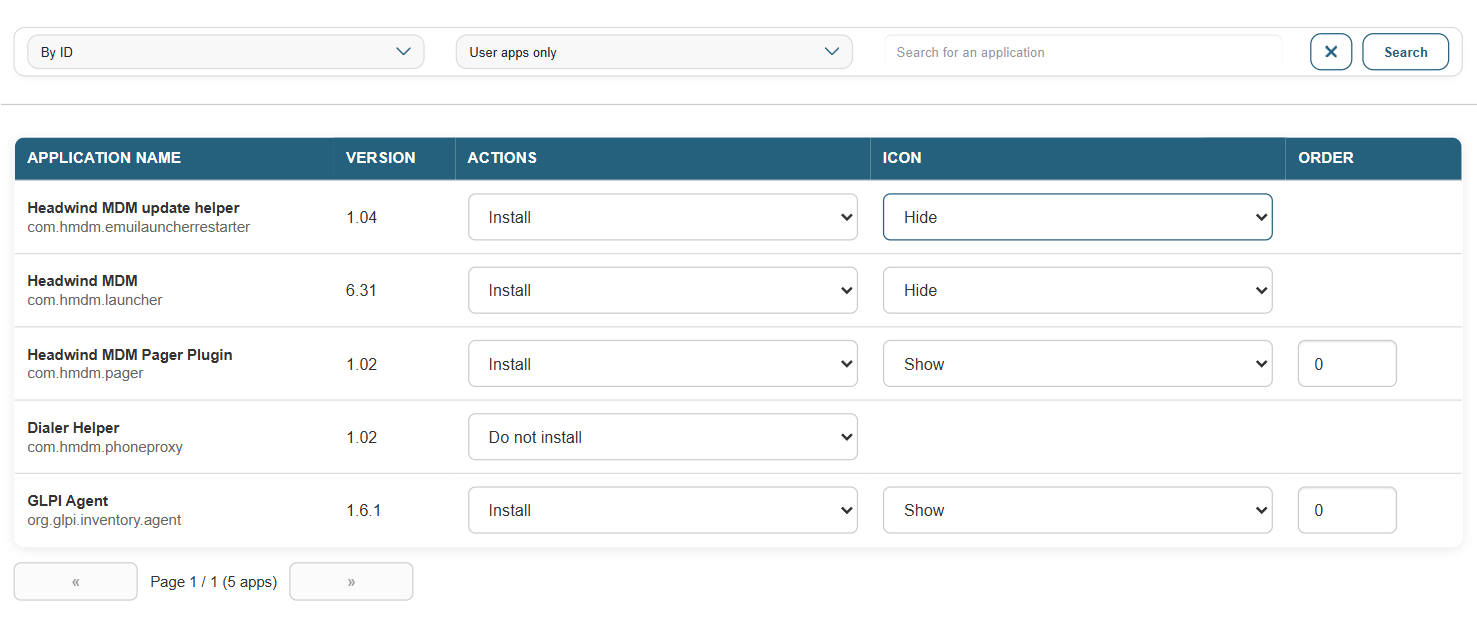Open Actions dropdown for Dialer Helper
Viewport: 1477px width, 620px height.
pyautogui.click(x=663, y=437)
